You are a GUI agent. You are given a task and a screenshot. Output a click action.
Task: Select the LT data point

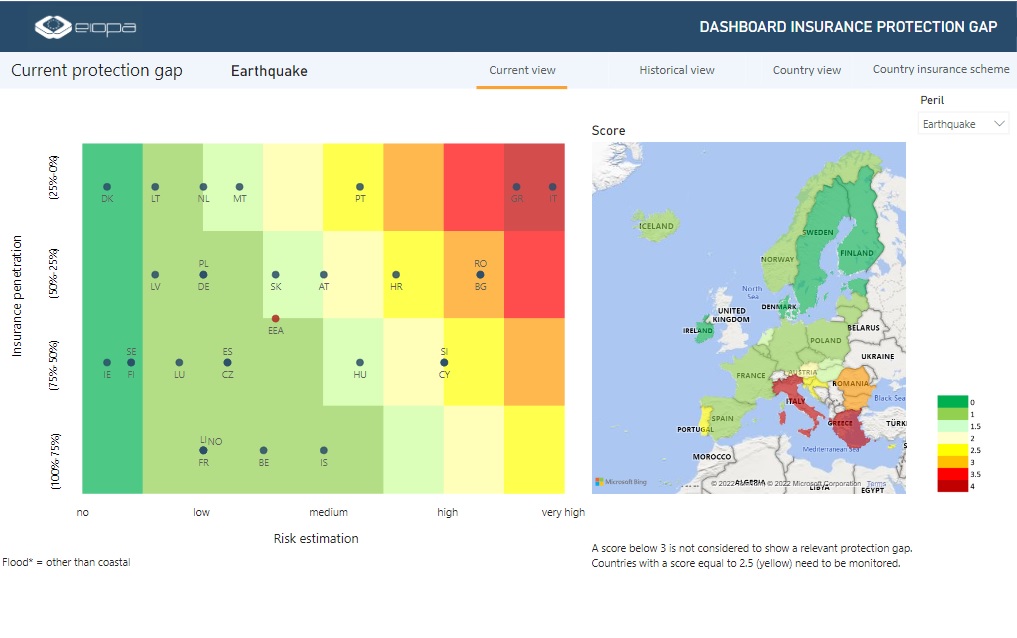pyautogui.click(x=155, y=187)
